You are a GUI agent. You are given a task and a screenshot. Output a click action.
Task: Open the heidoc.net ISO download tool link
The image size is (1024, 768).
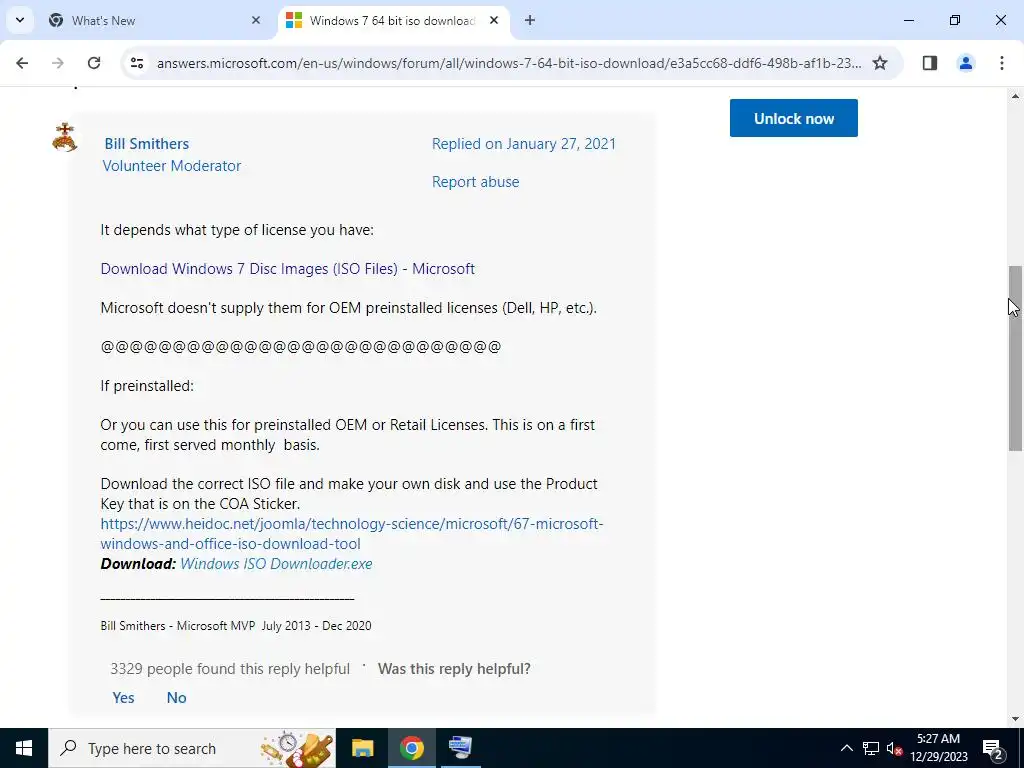(351, 534)
